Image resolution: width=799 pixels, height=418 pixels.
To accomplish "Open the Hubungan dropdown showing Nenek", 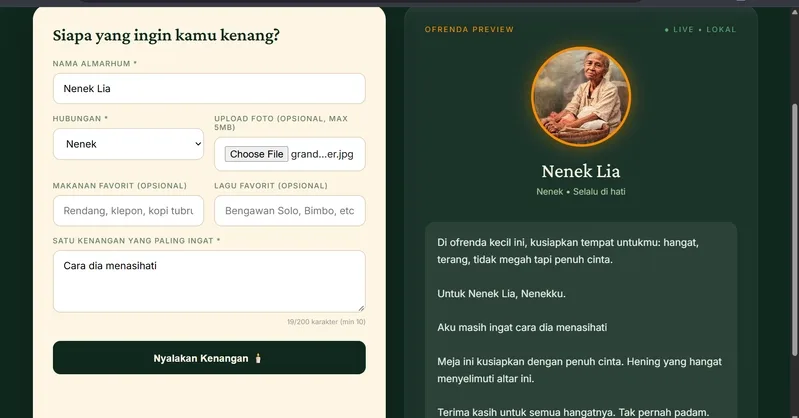I will [x=128, y=144].
